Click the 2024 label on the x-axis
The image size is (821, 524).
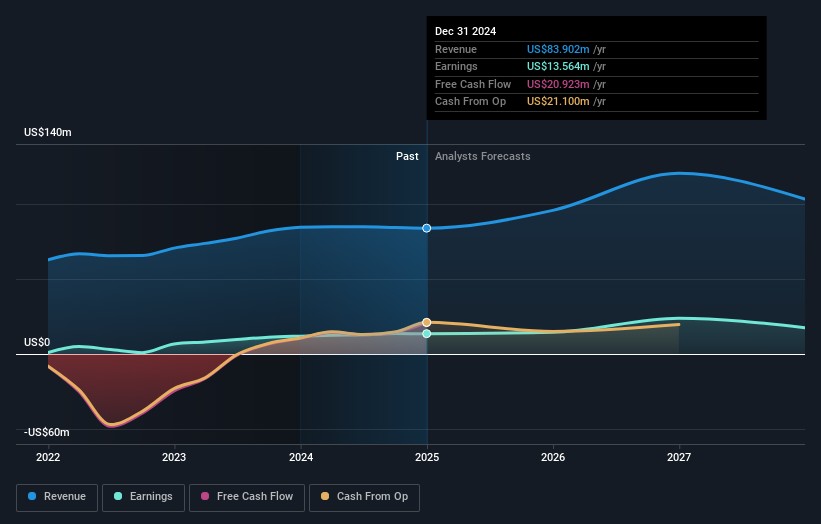coord(300,457)
